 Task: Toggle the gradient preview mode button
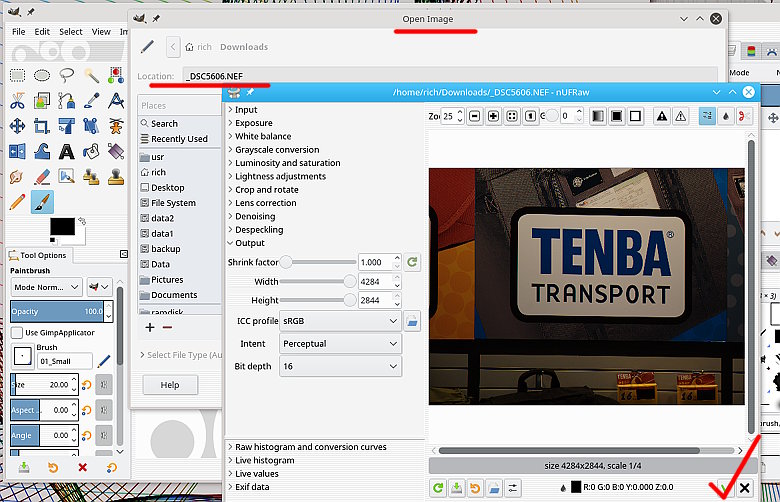click(598, 116)
